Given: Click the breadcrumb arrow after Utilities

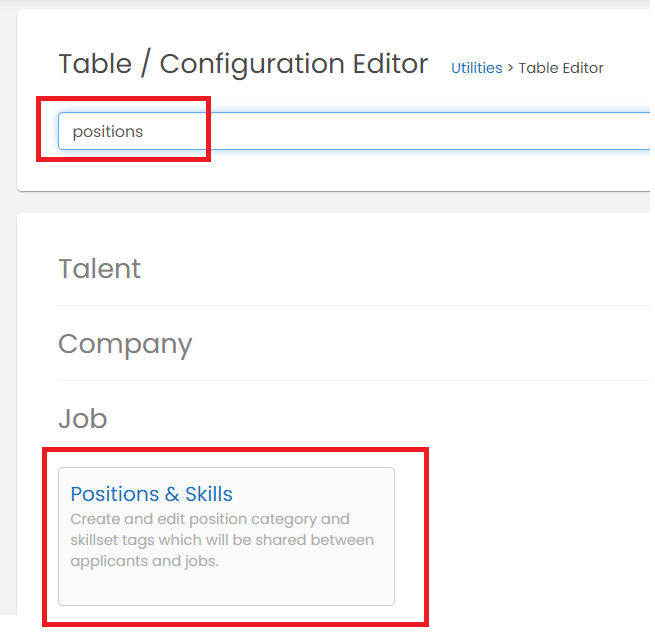Looking at the screenshot, I should (x=510, y=68).
